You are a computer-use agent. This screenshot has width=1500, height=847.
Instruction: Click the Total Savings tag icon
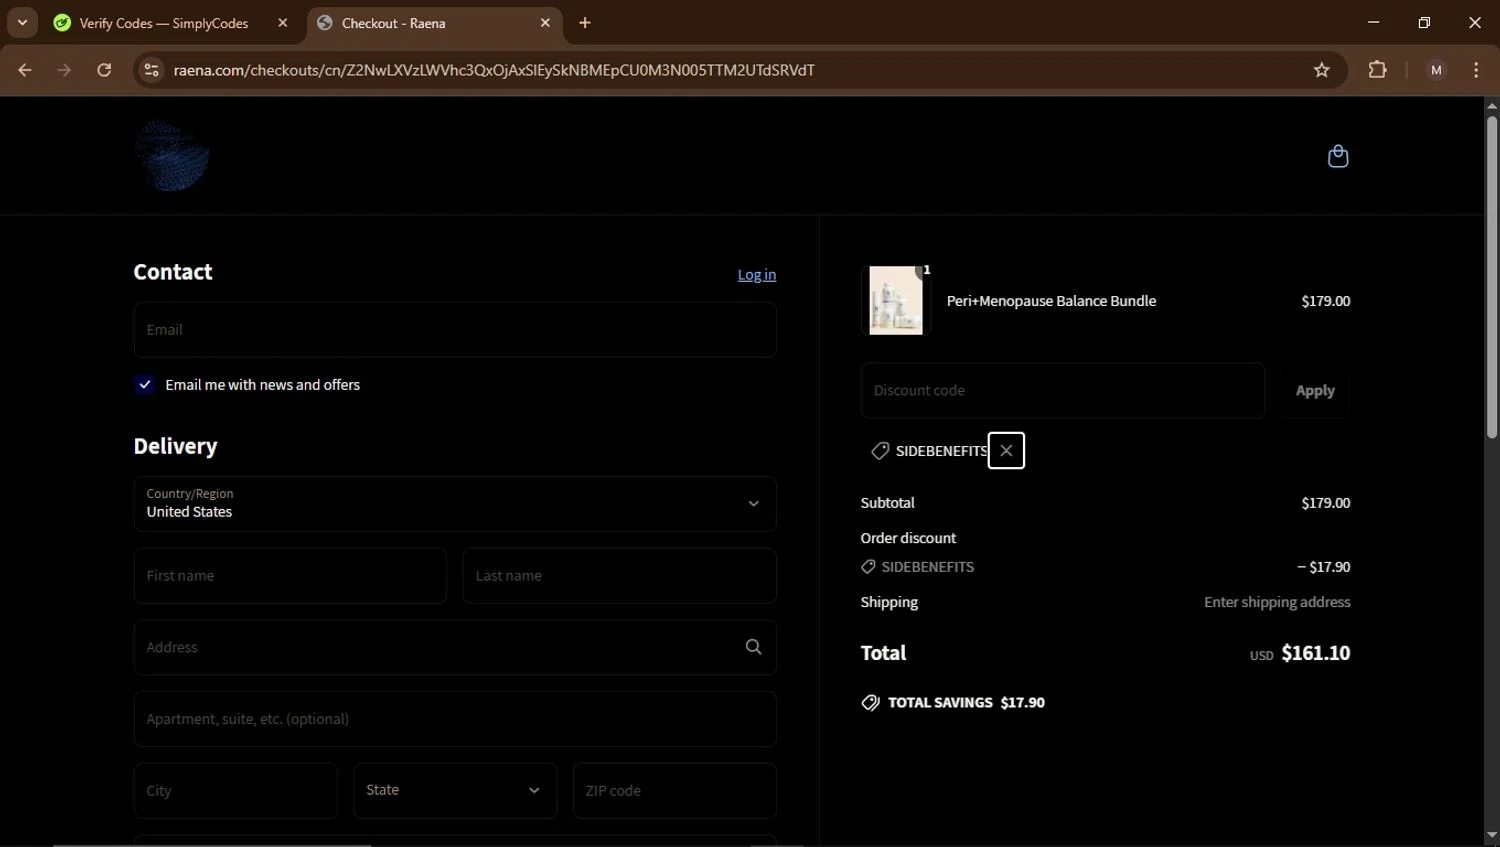click(x=871, y=702)
